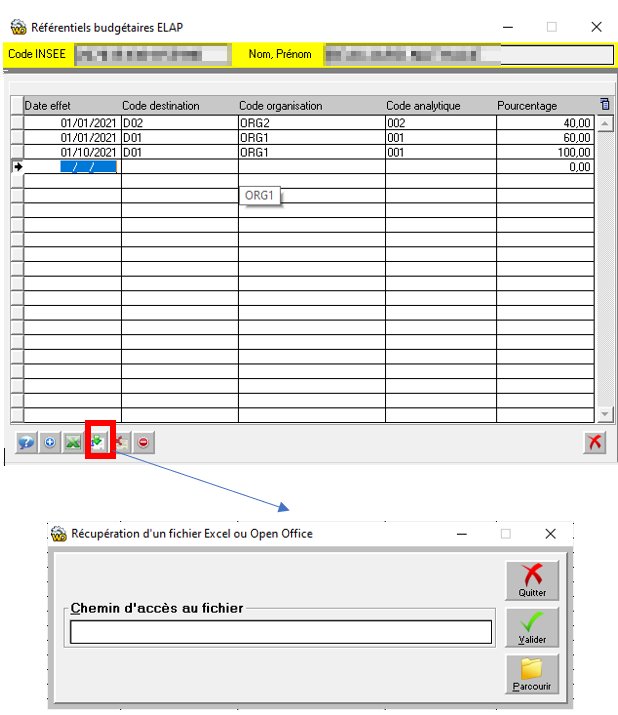This screenshot has width=618, height=715.
Task: Click the 01/10/2021 date cell
Action: [73, 152]
